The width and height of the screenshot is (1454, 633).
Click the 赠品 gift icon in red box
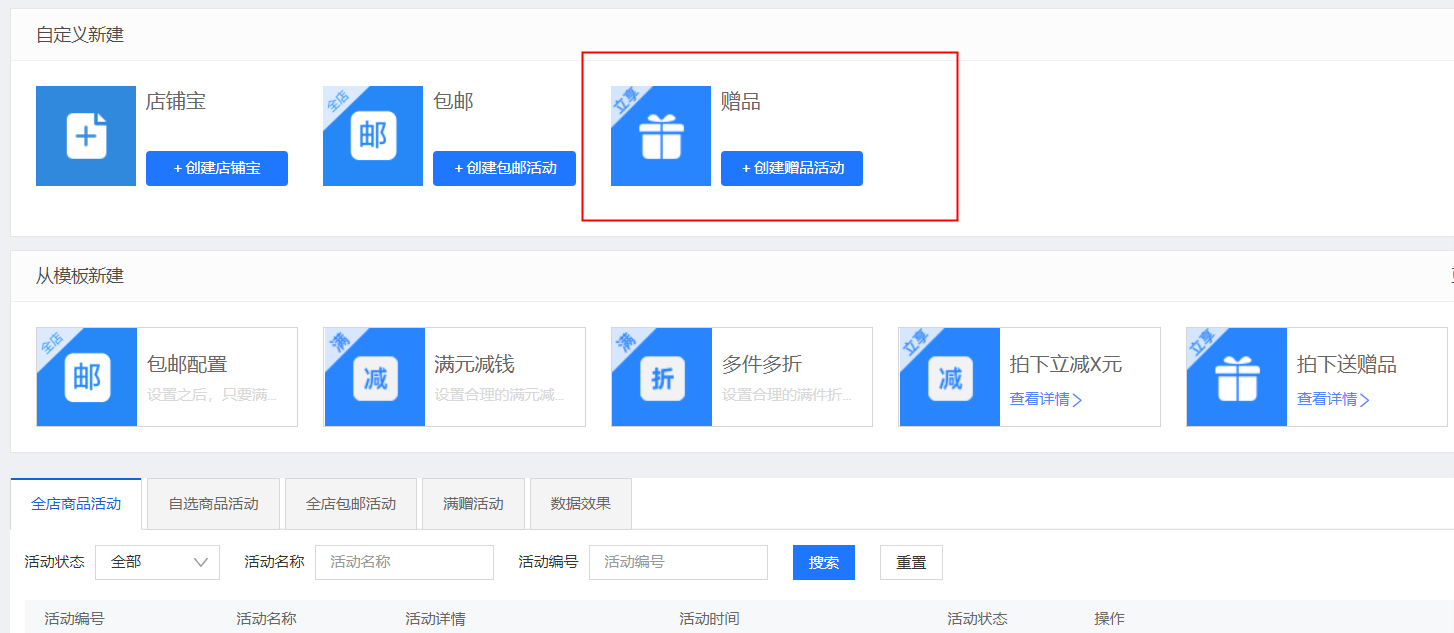pyautogui.click(x=660, y=135)
